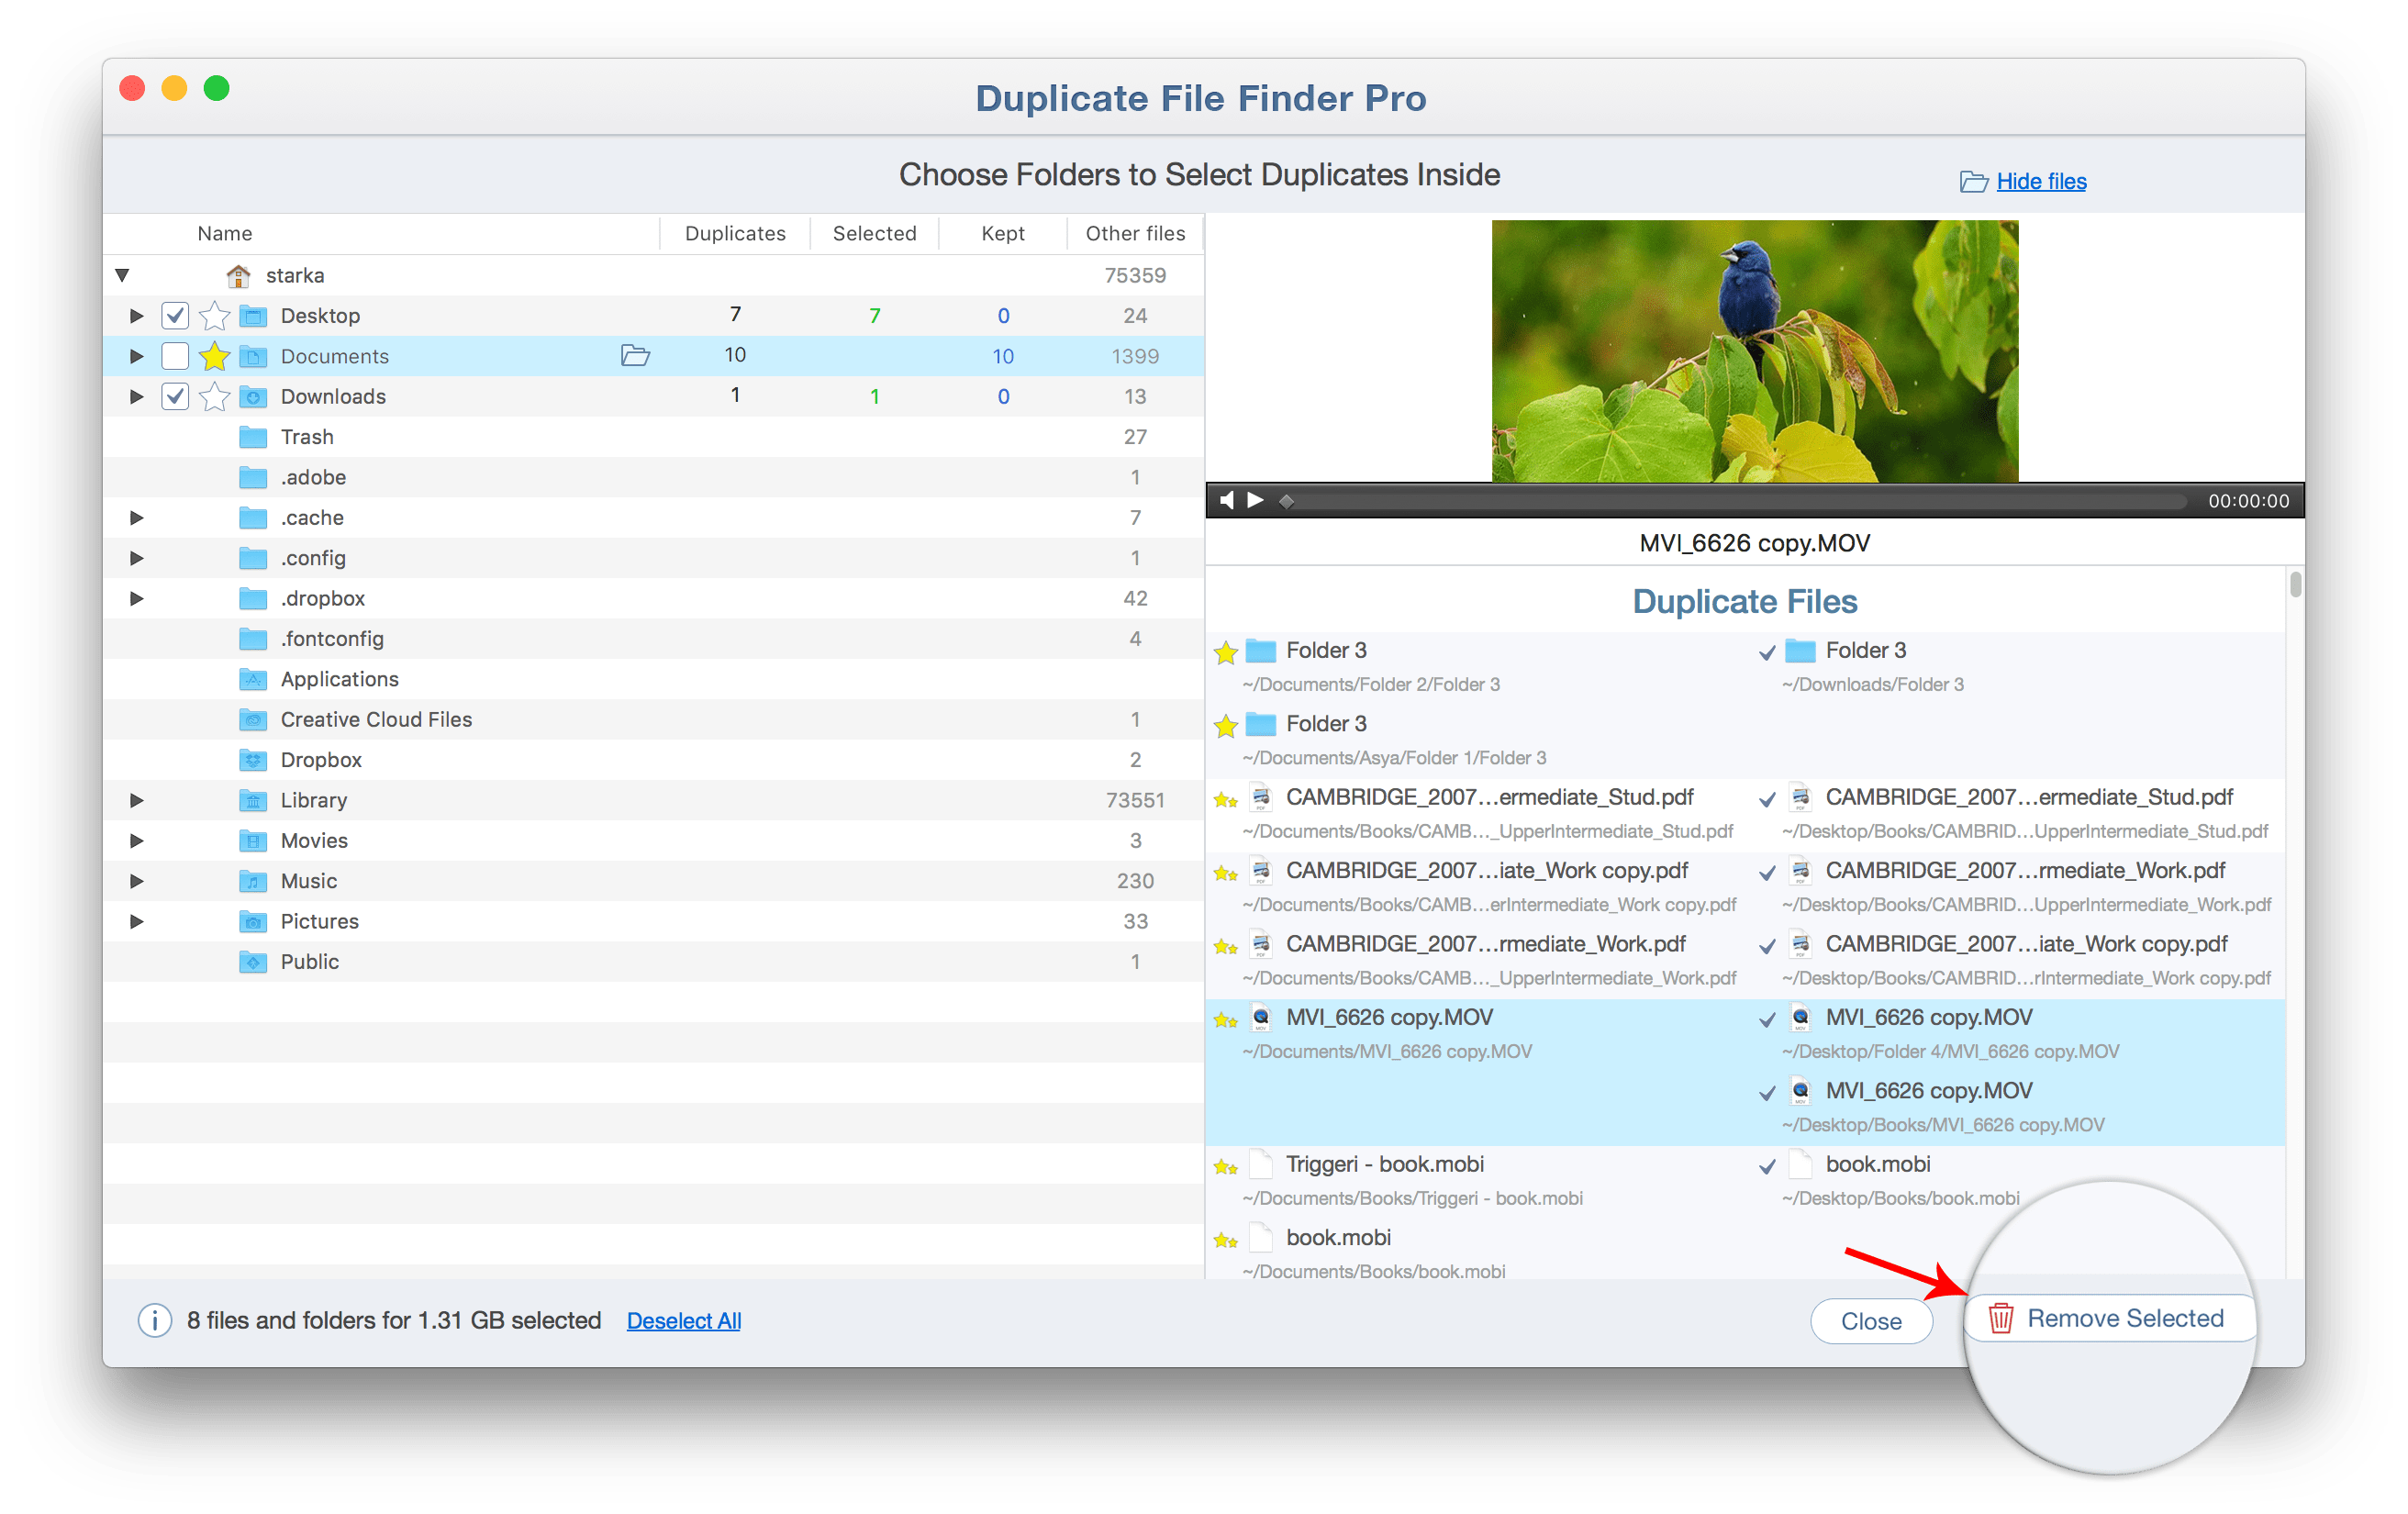Click the star icon next to Desktop

click(x=211, y=314)
